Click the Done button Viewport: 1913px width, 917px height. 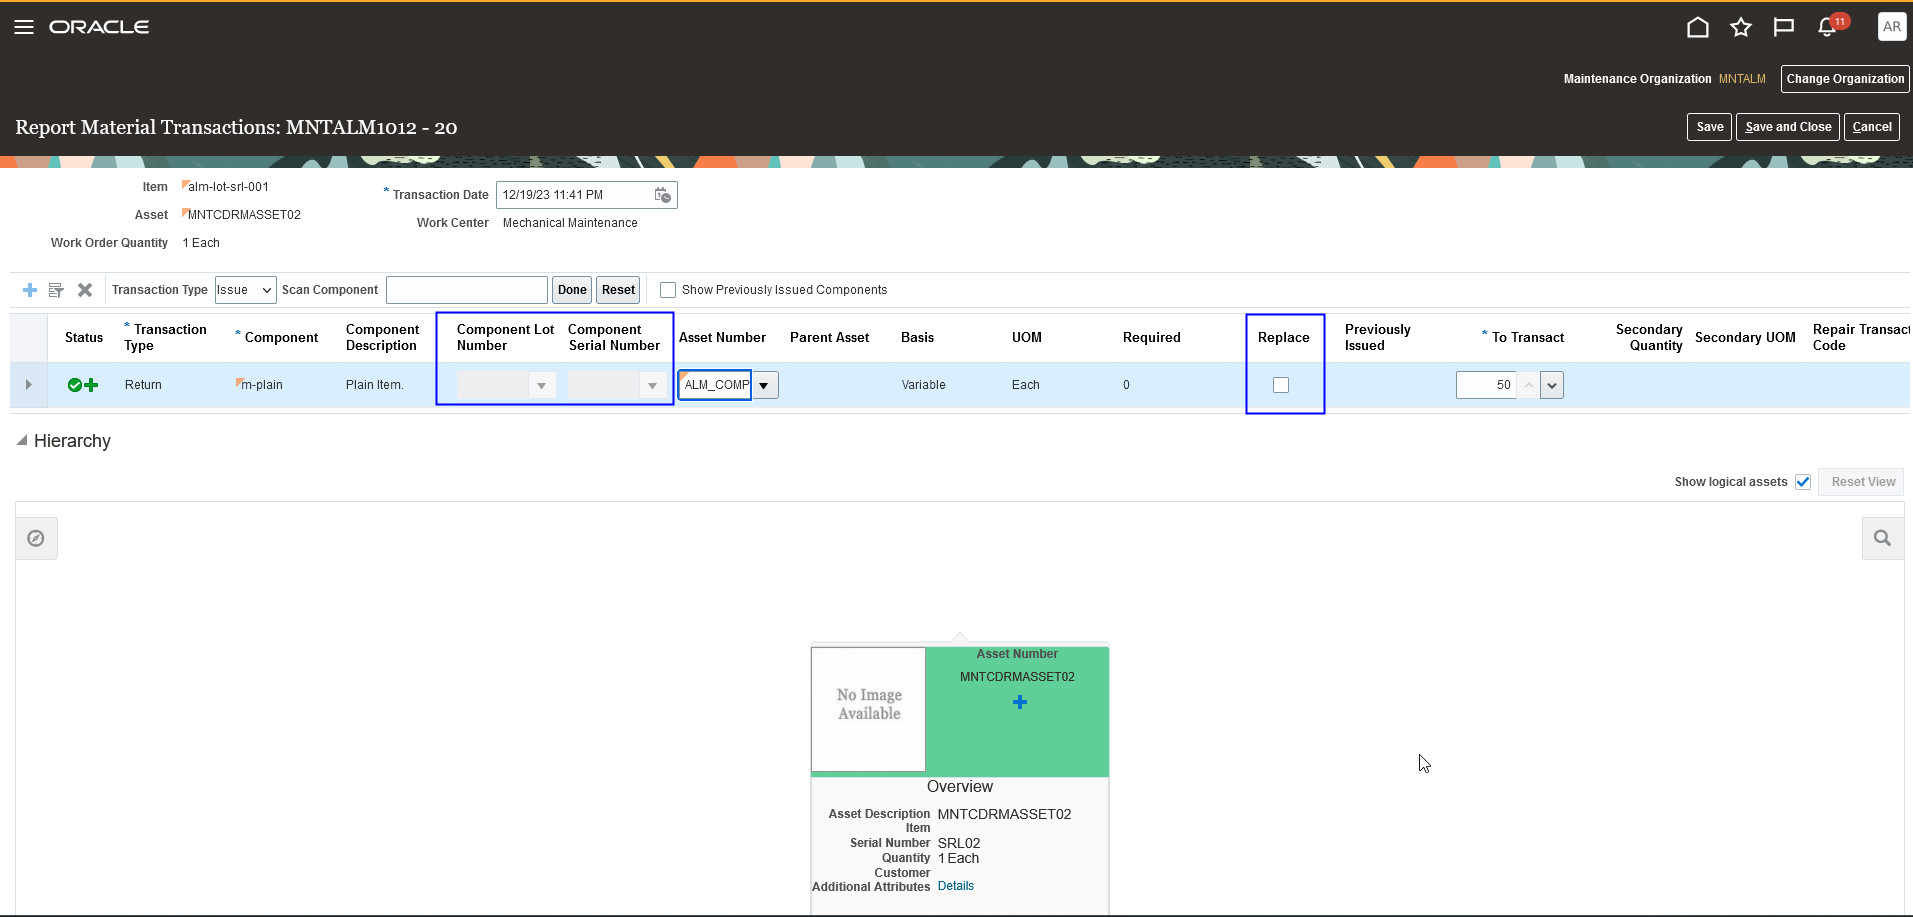572,290
